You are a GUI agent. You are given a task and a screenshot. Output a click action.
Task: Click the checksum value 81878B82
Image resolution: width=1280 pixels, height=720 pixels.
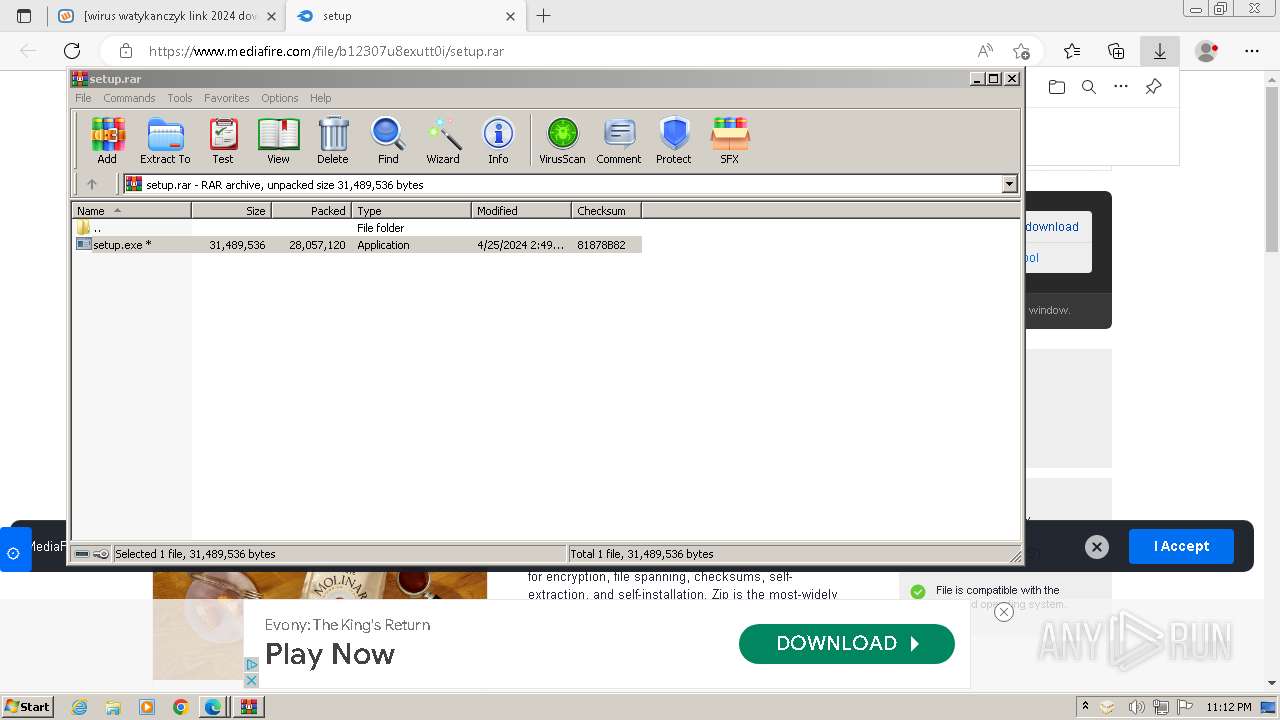click(x=601, y=245)
